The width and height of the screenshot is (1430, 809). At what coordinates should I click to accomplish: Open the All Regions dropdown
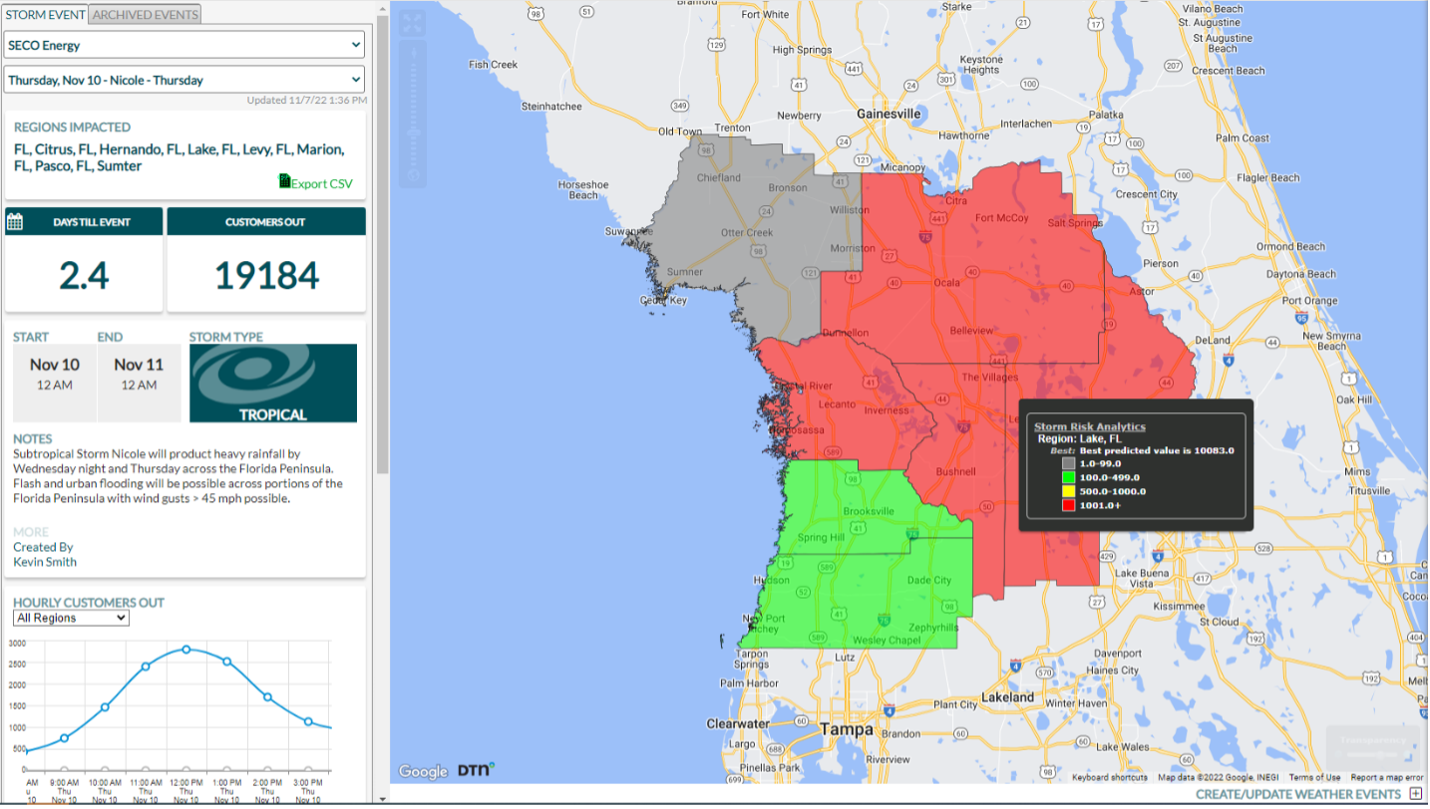point(71,618)
